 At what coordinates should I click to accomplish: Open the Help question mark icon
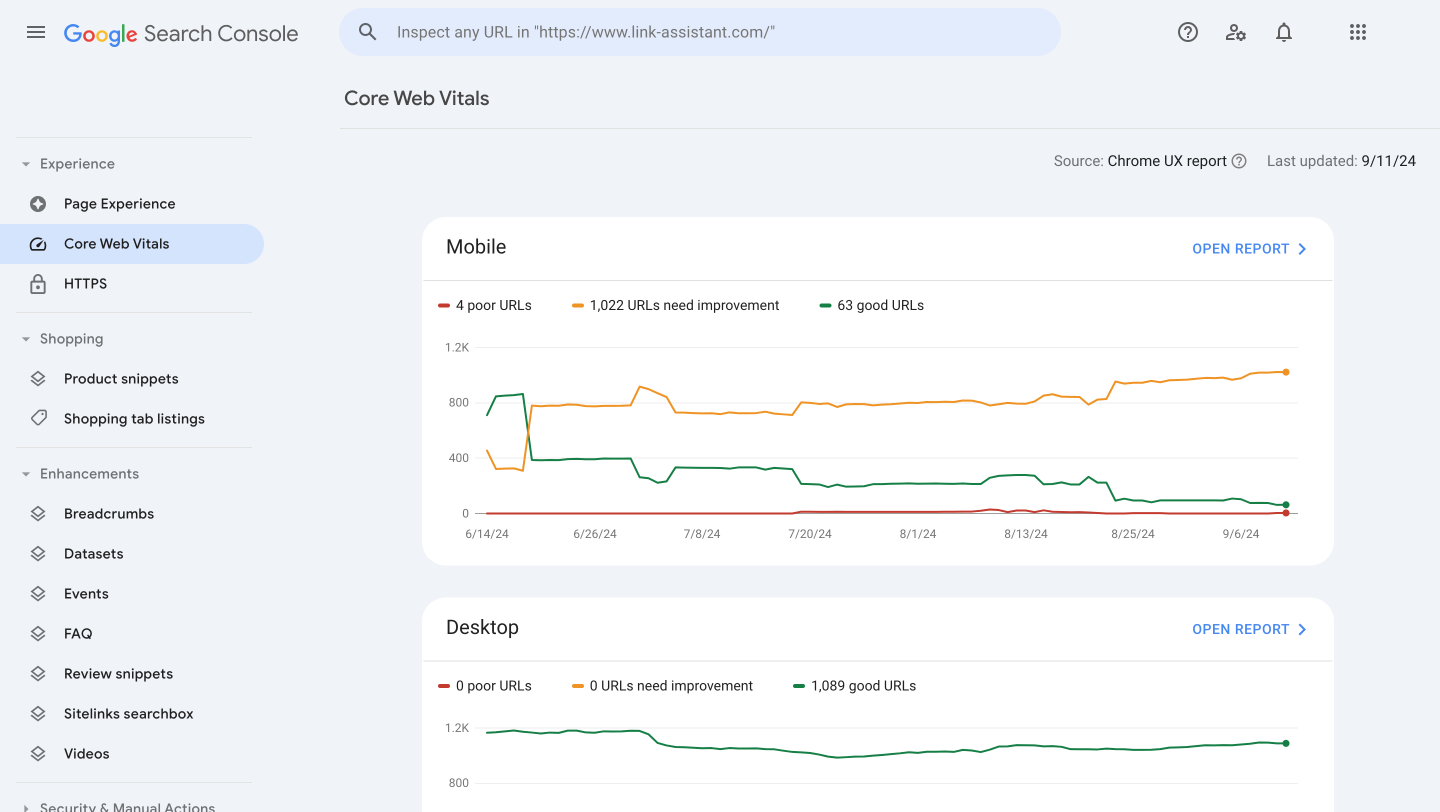[1188, 32]
